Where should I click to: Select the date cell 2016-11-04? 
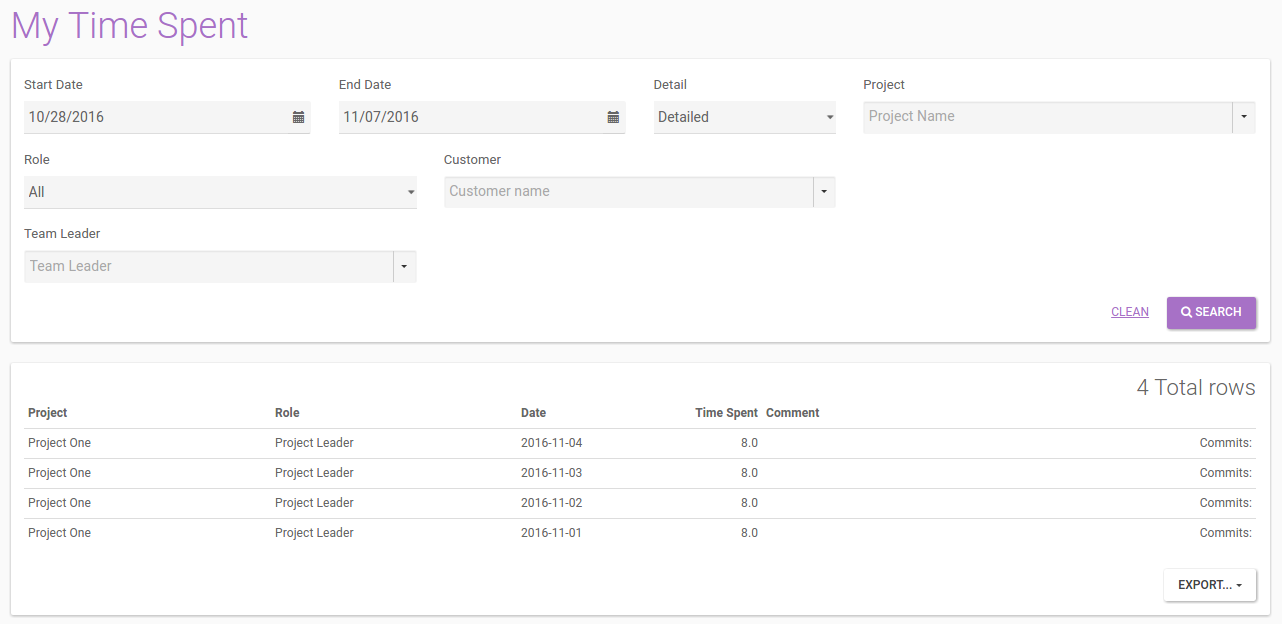pos(551,443)
